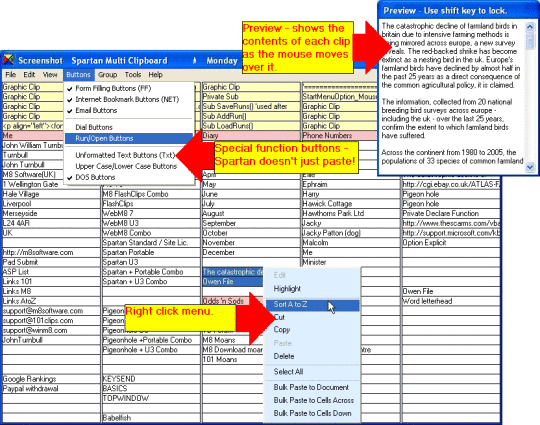The width and height of the screenshot is (540, 425).
Task: Click the support@101clips.com clip
Action: pyautogui.click(x=51, y=321)
